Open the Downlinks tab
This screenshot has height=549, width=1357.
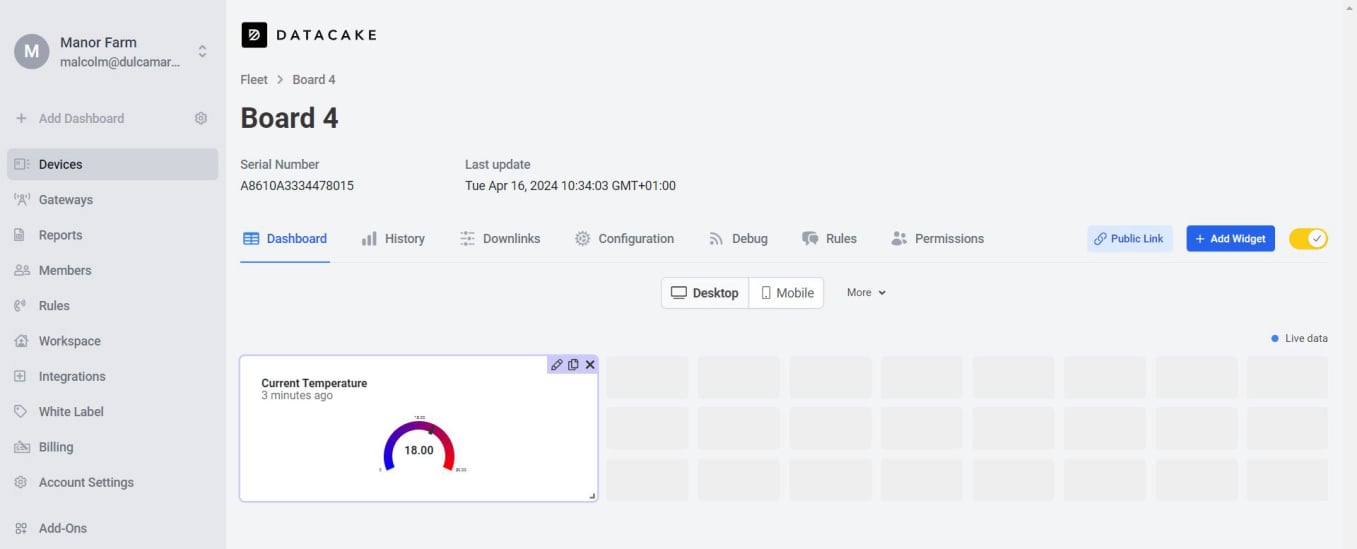click(x=500, y=239)
